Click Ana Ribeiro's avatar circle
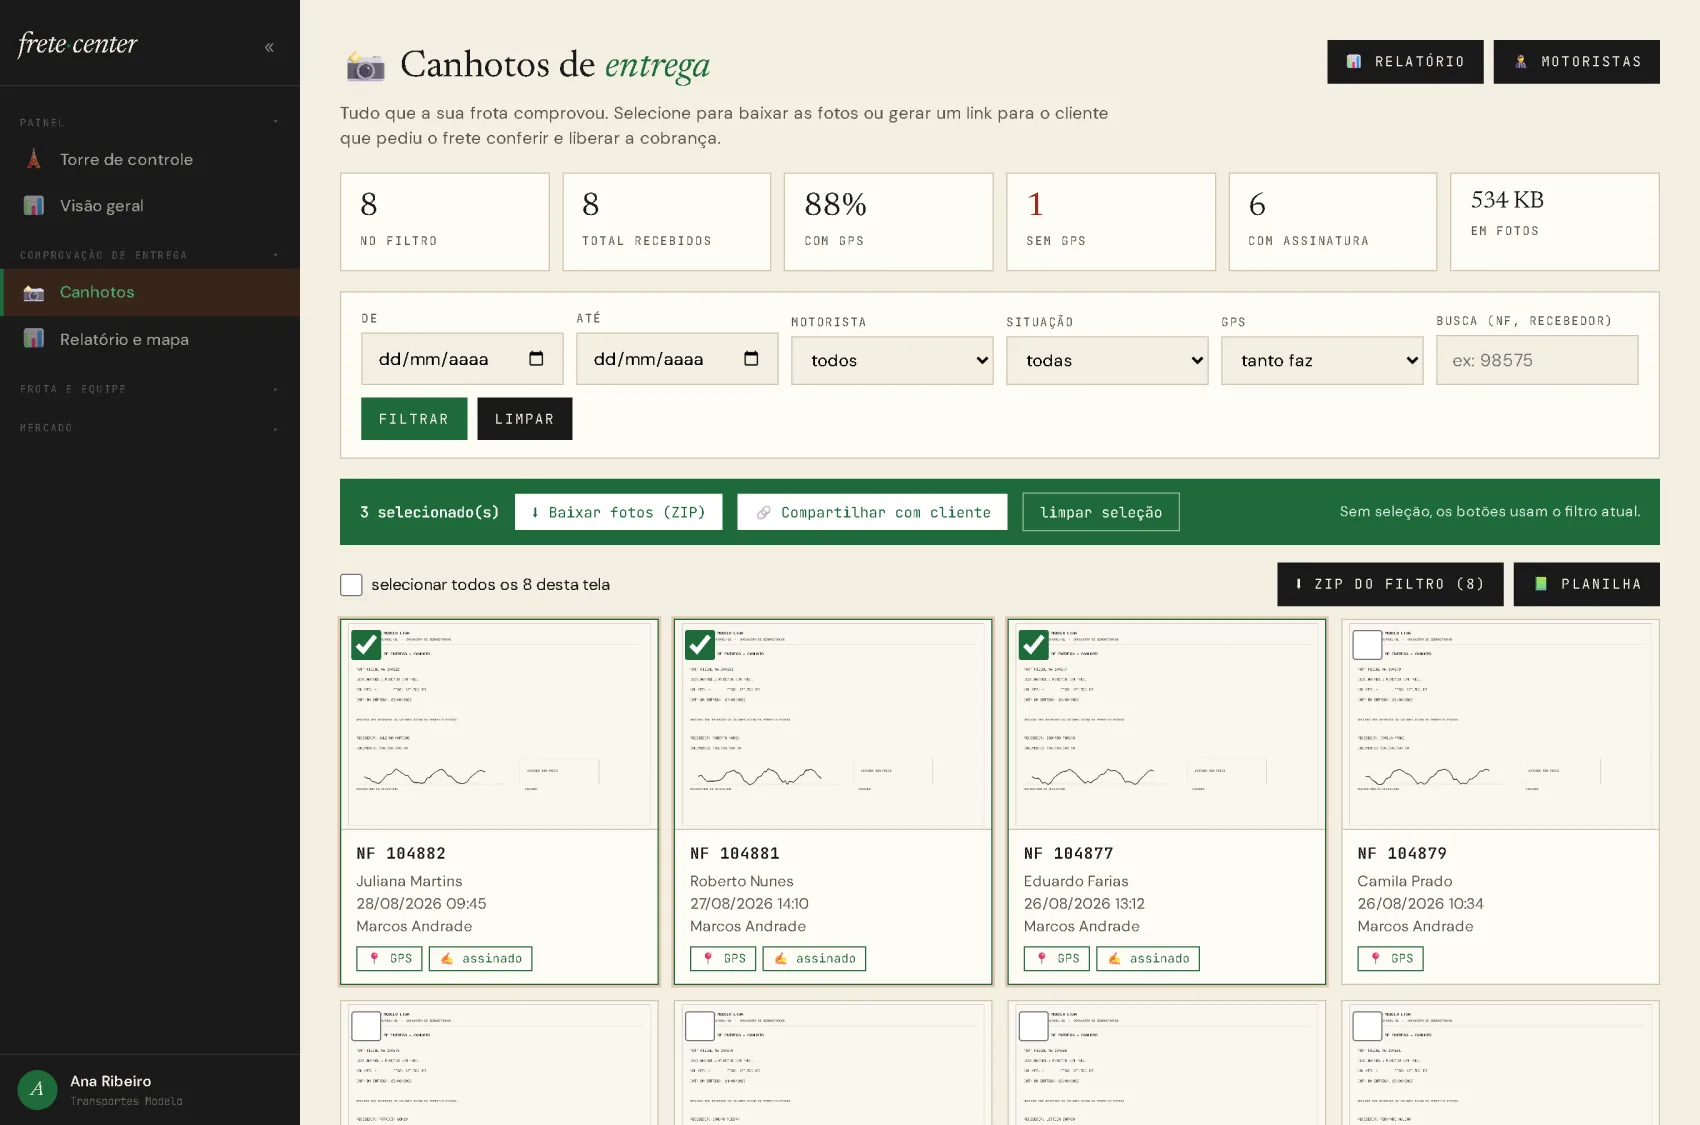The width and height of the screenshot is (1700, 1125). tap(37, 1089)
